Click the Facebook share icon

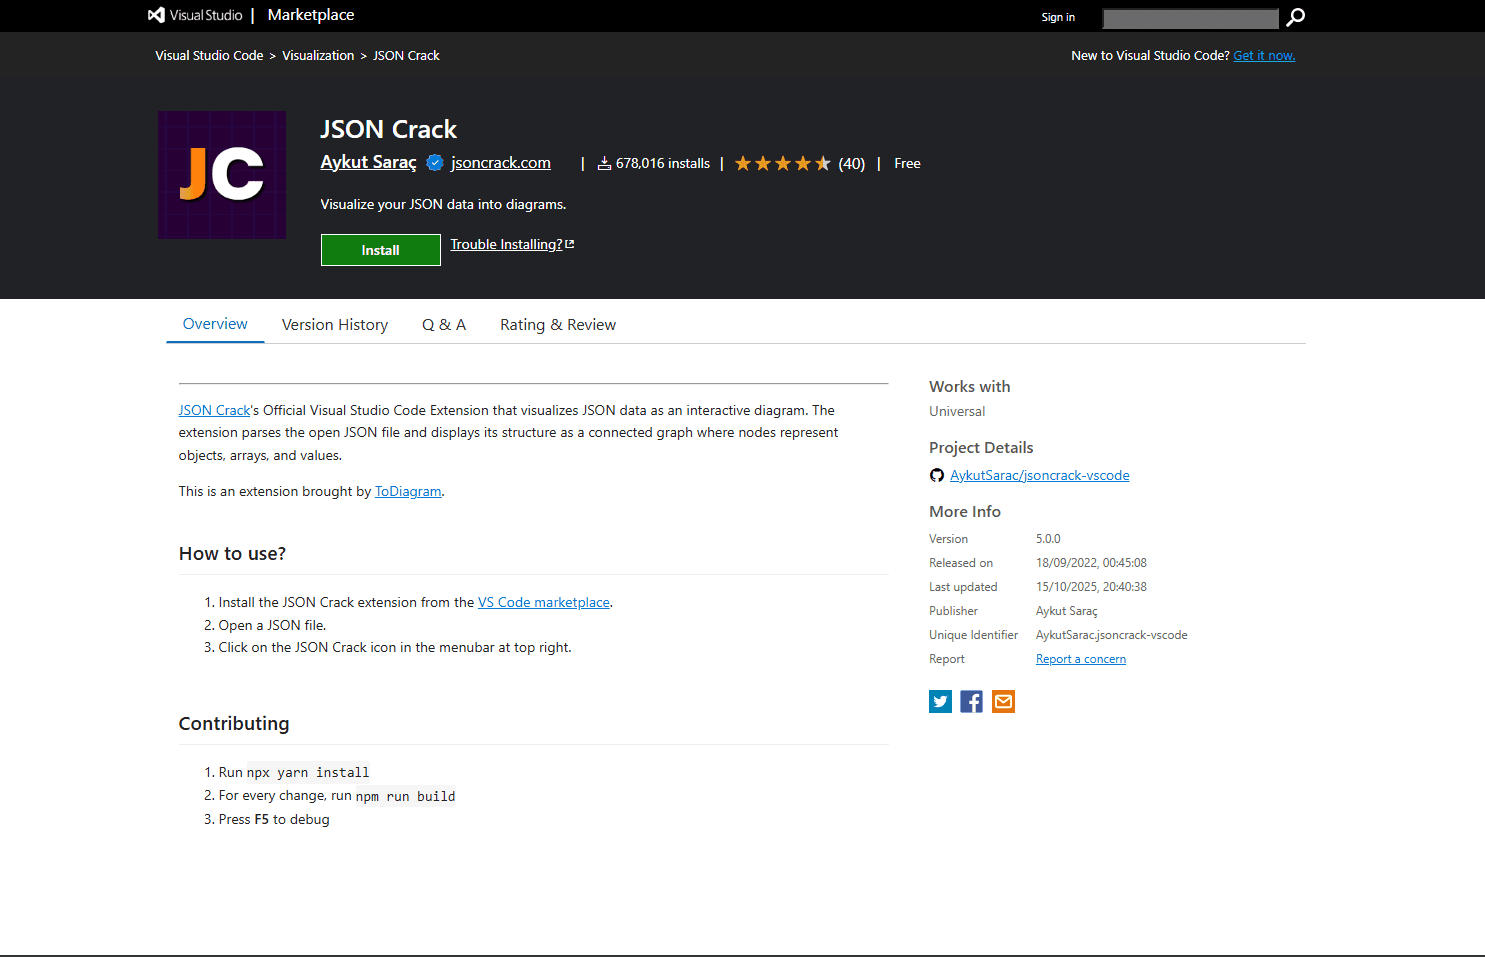[x=971, y=701]
